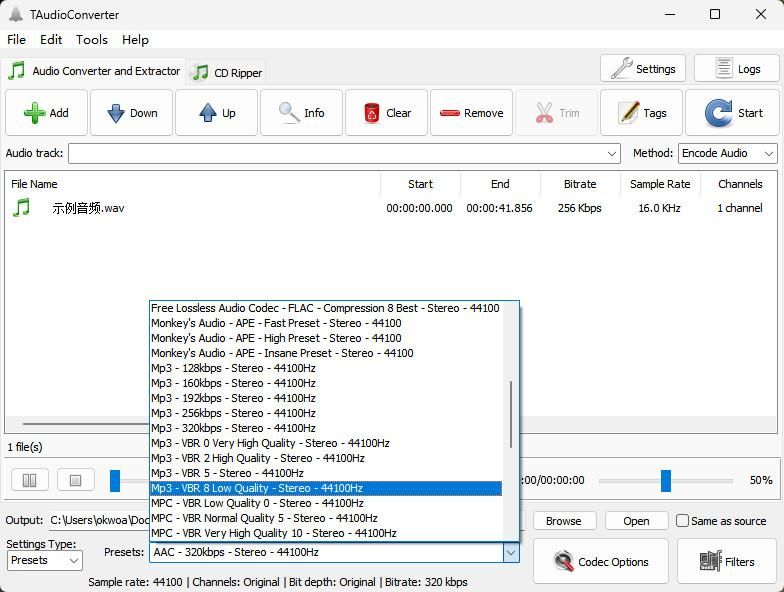Image resolution: width=784 pixels, height=592 pixels.
Task: Open file Info with magnifier icon
Action: coord(302,113)
